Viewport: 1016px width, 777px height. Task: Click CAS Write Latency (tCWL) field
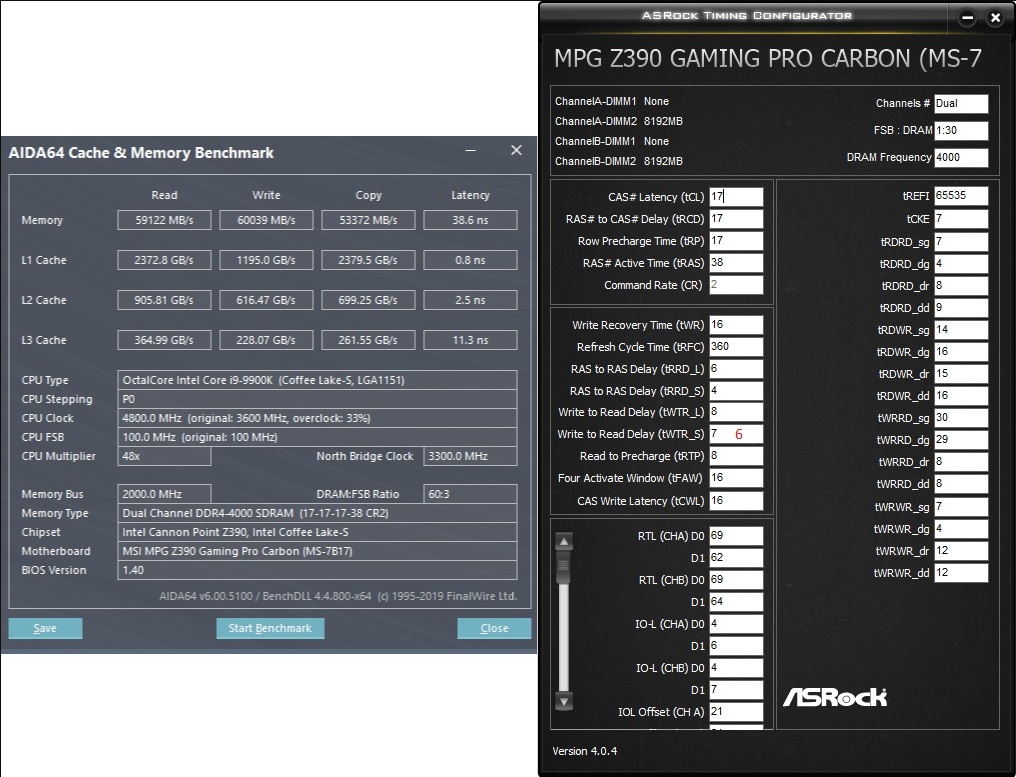[x=736, y=501]
